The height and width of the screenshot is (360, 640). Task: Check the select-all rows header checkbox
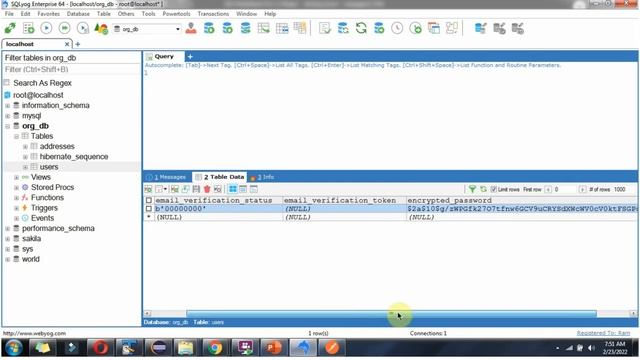click(149, 200)
